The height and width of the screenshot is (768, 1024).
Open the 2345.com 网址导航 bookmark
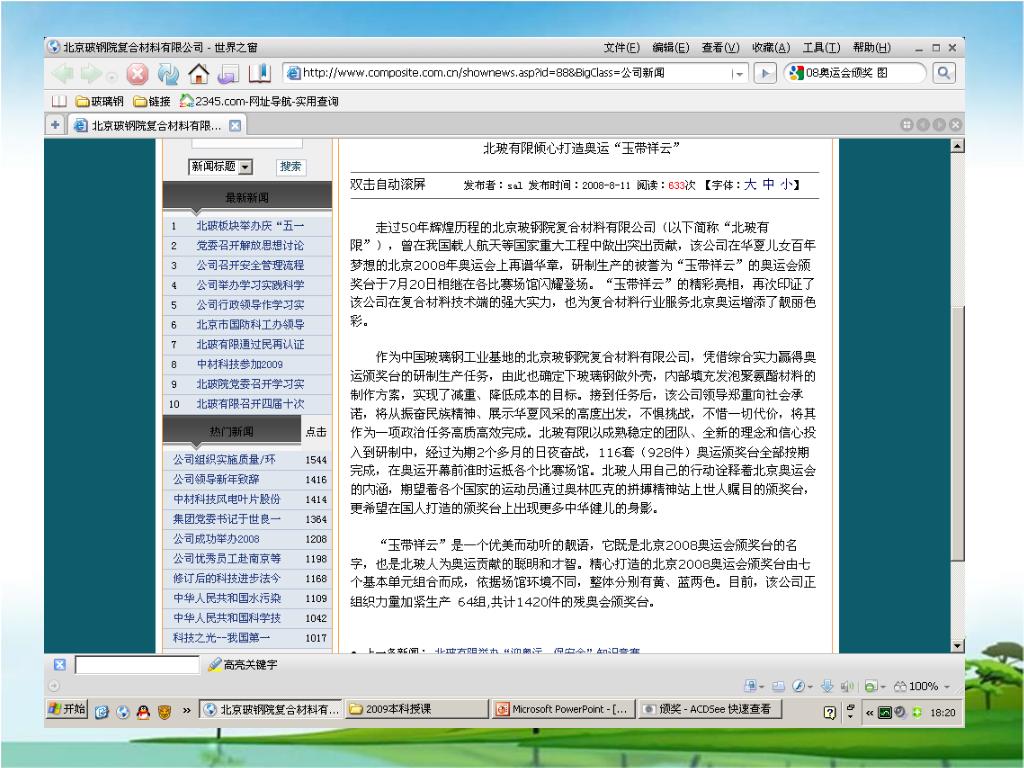pyautogui.click(x=259, y=101)
